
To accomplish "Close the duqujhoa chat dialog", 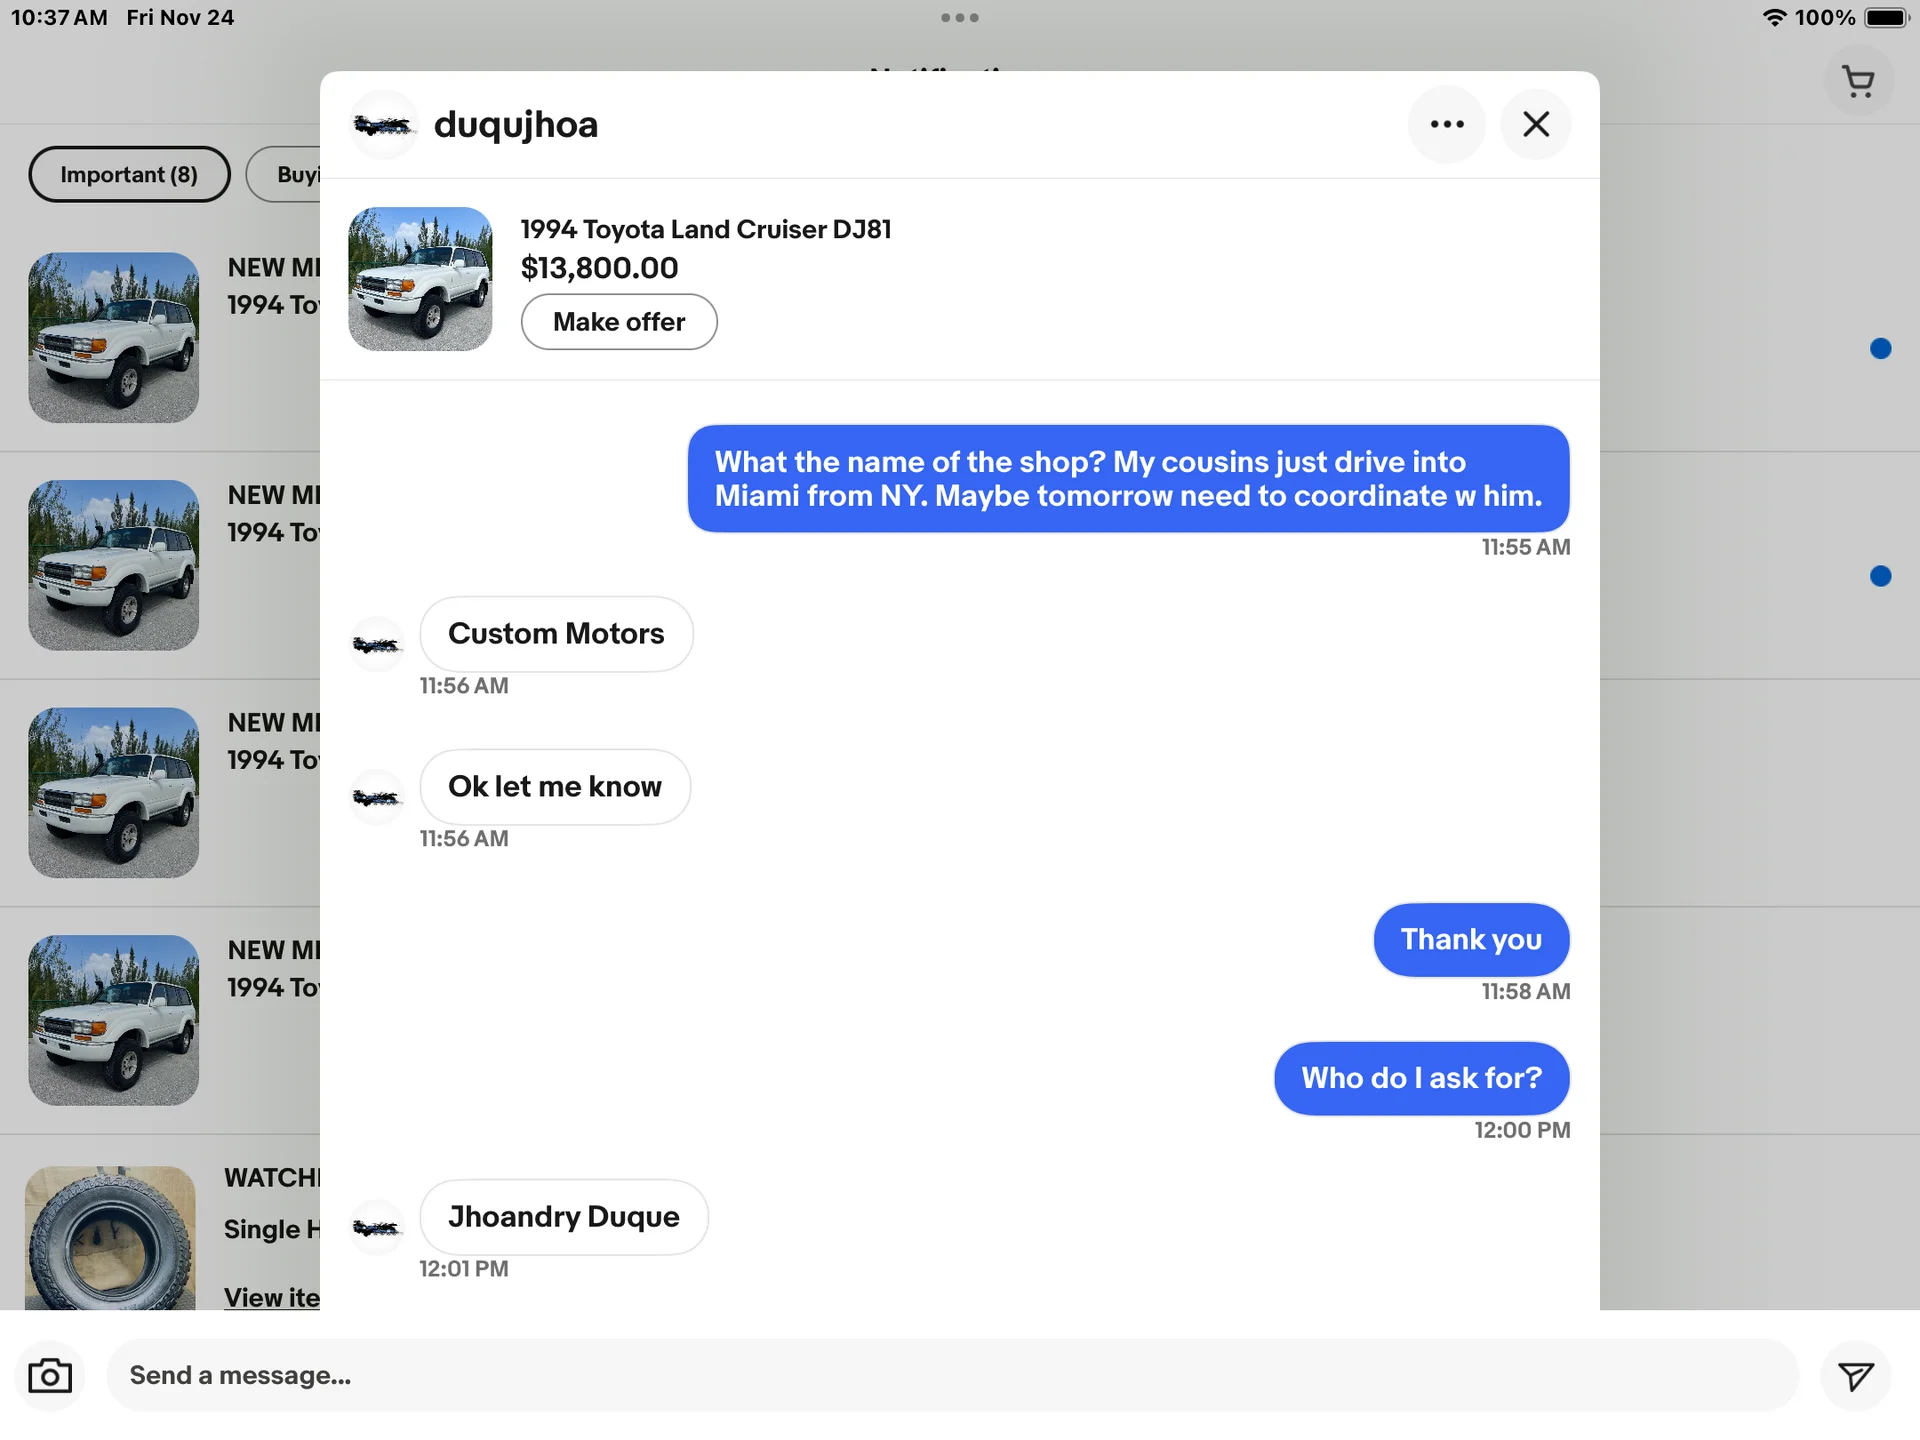I will (x=1535, y=124).
